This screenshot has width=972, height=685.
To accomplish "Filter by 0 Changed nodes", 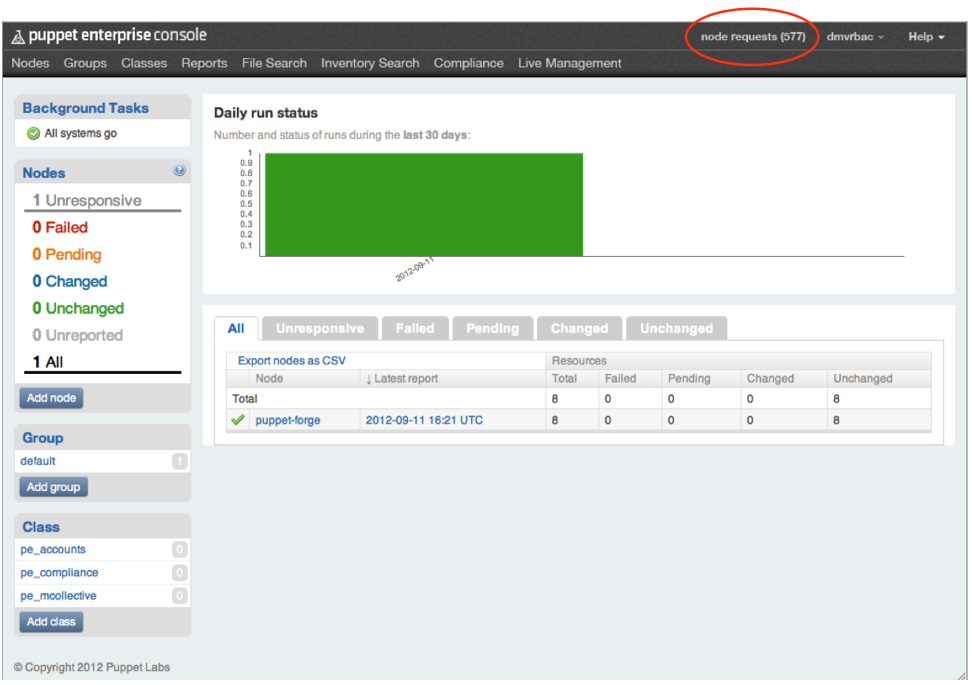I will point(70,281).
